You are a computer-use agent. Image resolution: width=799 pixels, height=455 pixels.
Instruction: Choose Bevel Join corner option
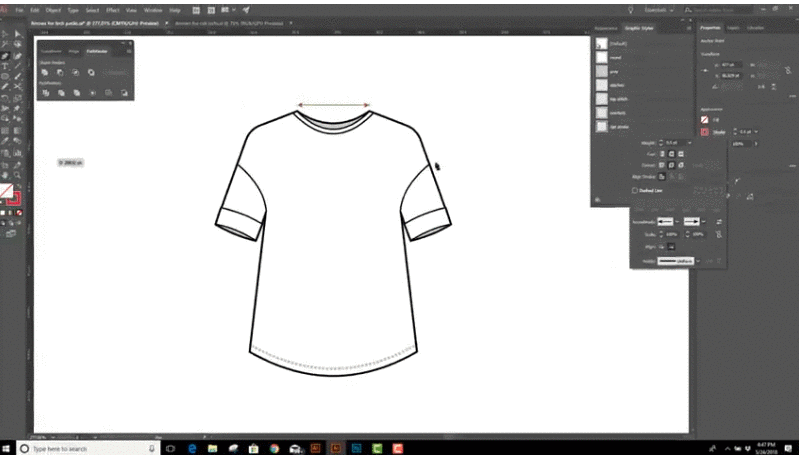[x=681, y=165]
